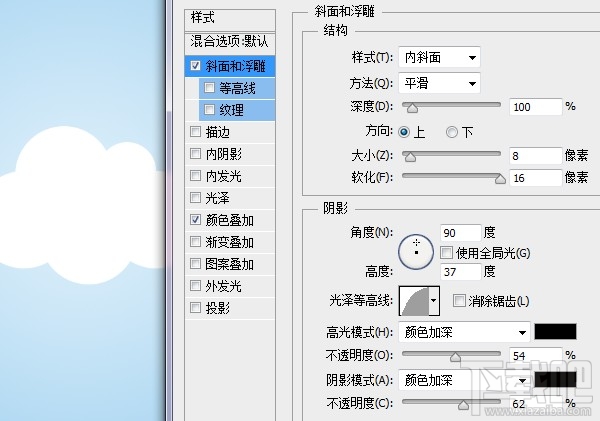
Task: Click the 软化 value field showing 16
Action: (x=536, y=178)
